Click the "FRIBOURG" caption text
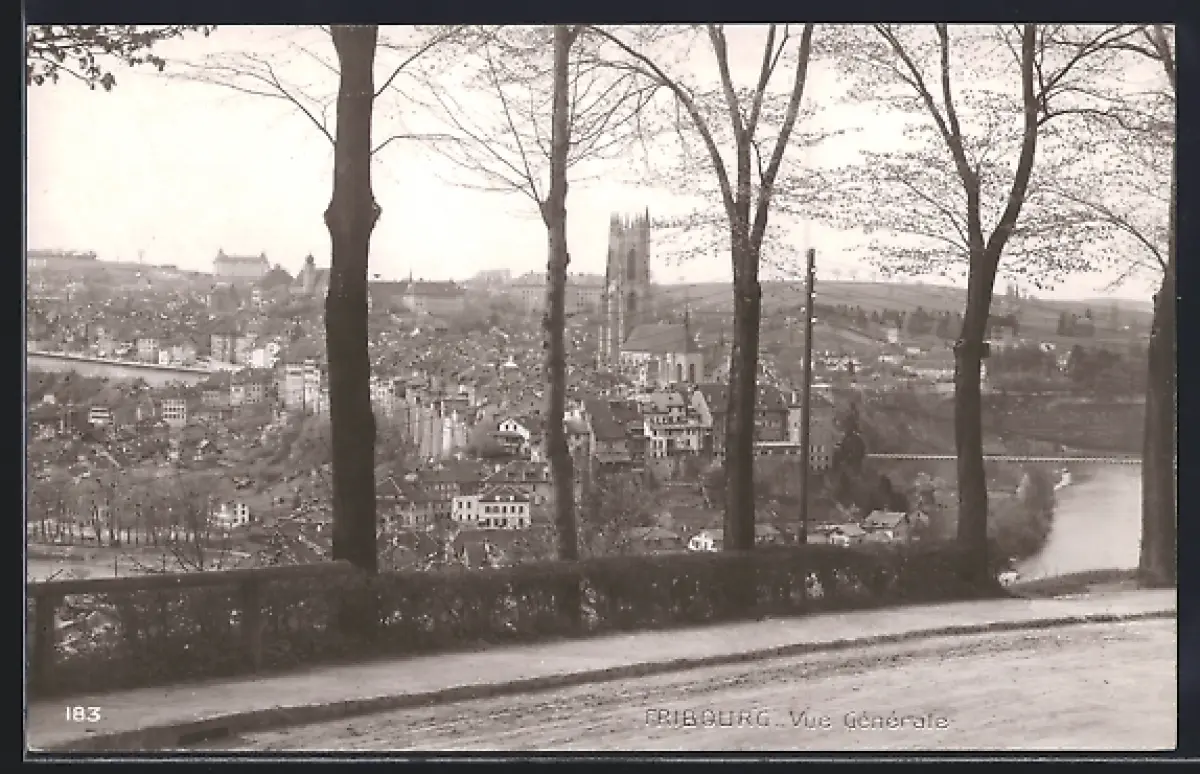1200x774 pixels. [708, 718]
